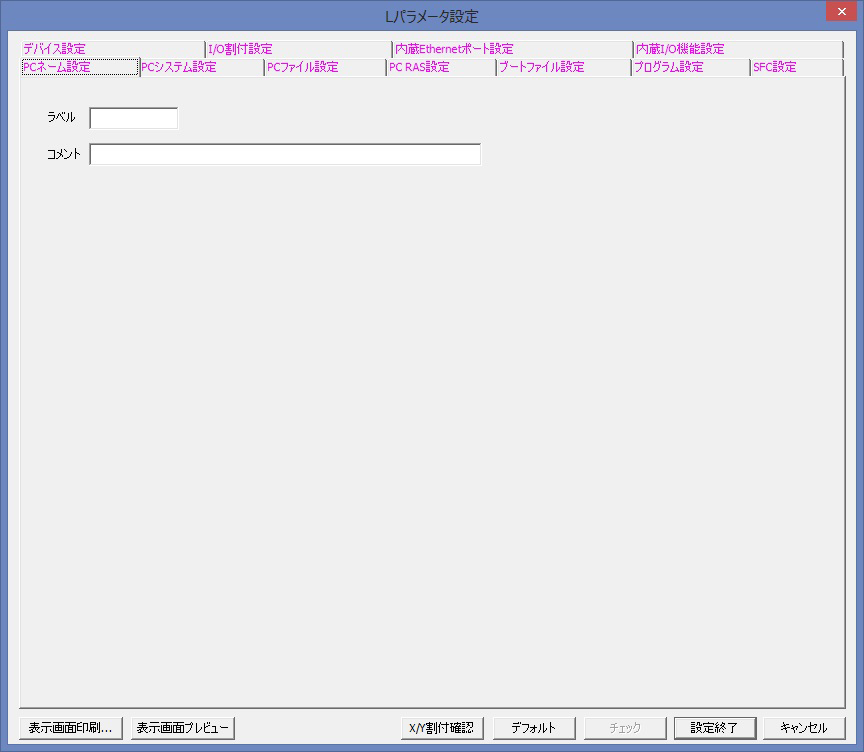864x752 pixels.
Task: Switch to the PCファイル設定 tab
Action: [302, 67]
